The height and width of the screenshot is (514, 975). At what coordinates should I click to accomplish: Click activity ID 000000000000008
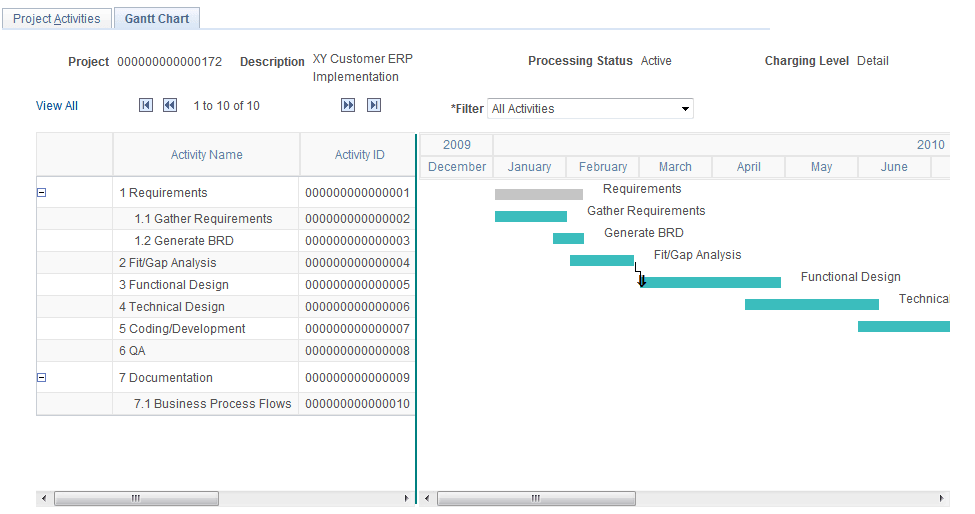click(x=358, y=351)
